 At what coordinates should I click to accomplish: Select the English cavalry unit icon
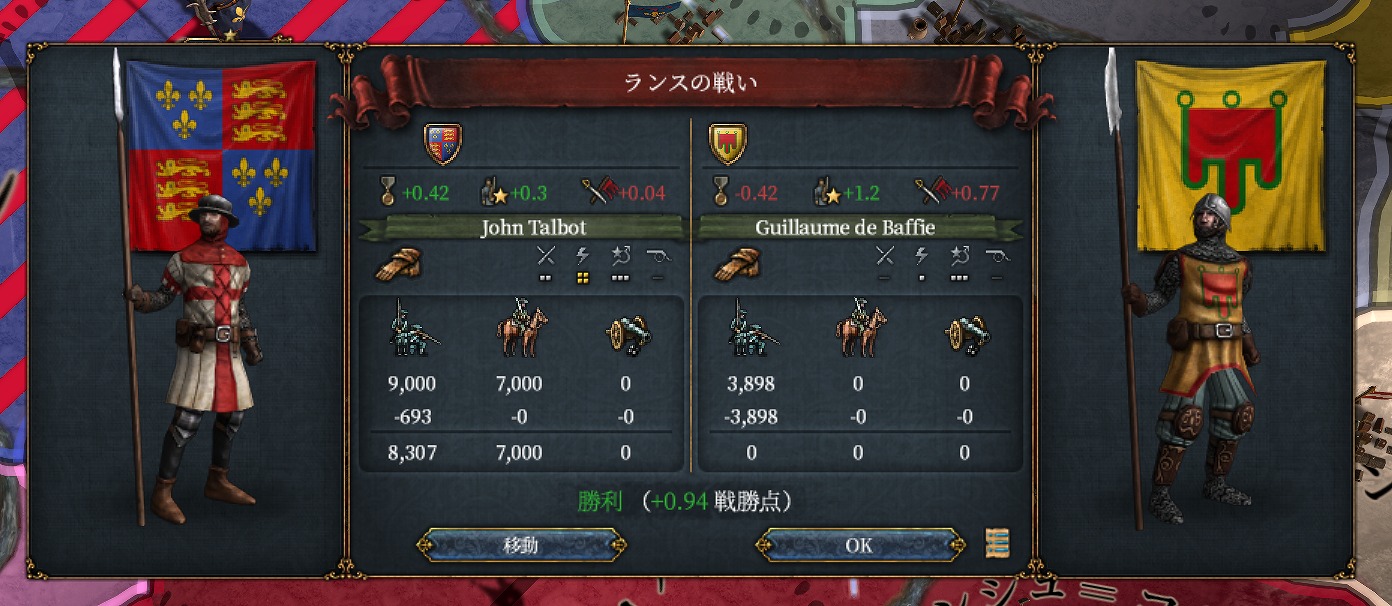click(x=520, y=328)
